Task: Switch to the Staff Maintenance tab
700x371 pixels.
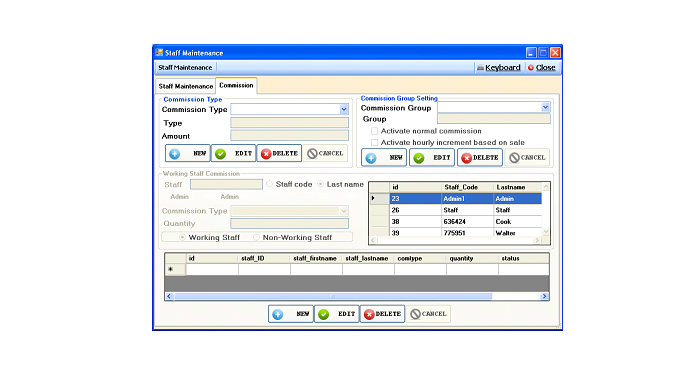Action: pyautogui.click(x=186, y=86)
